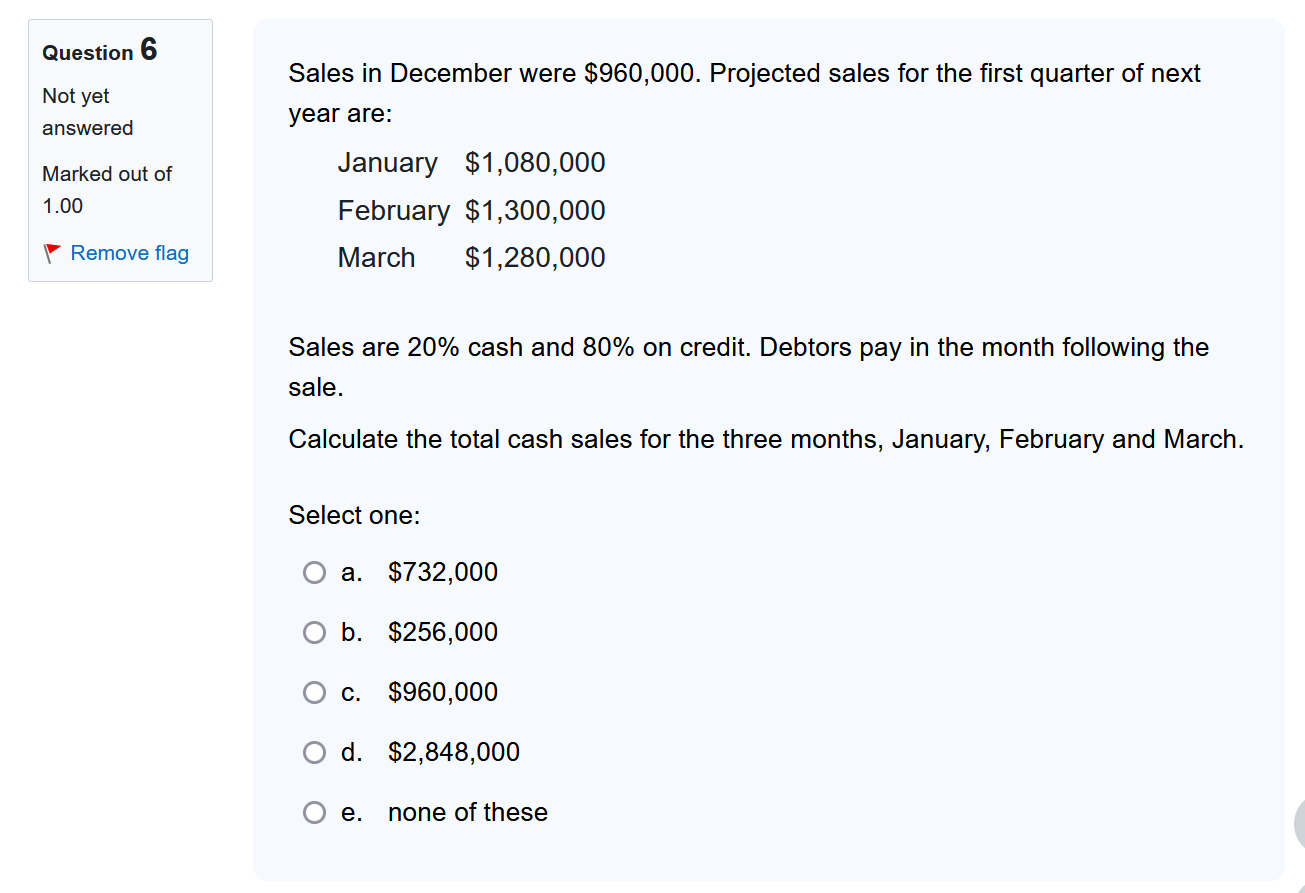Choose the 'none of these' option
Screen dimensions: 1305x893
coord(314,812)
